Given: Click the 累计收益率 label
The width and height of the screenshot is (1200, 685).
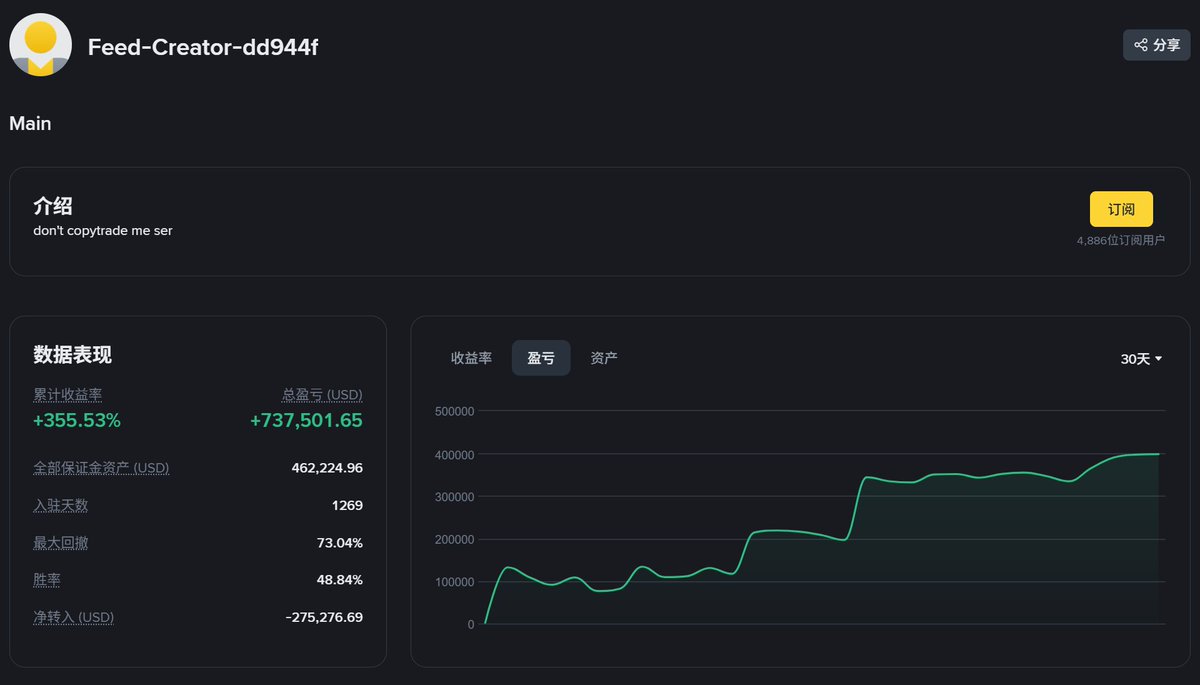Looking at the screenshot, I should pos(68,395).
